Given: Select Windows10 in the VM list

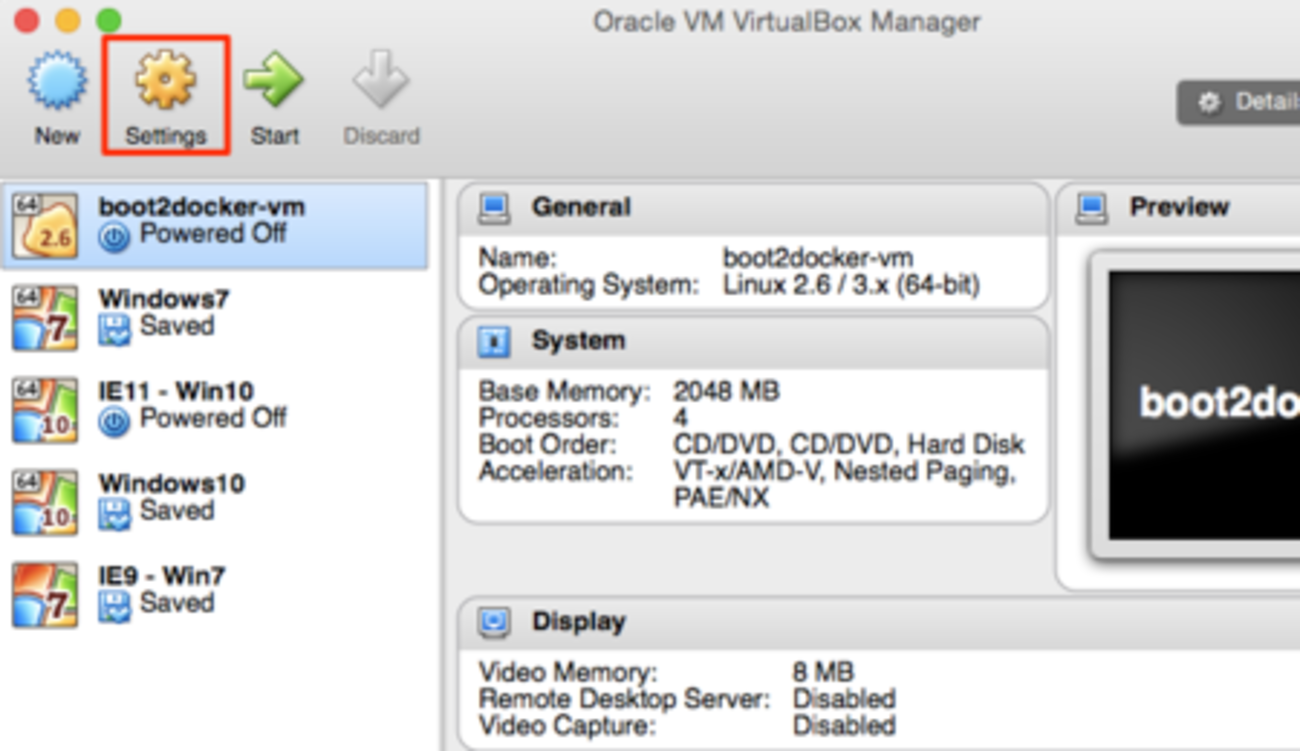Looking at the screenshot, I should coord(214,503).
